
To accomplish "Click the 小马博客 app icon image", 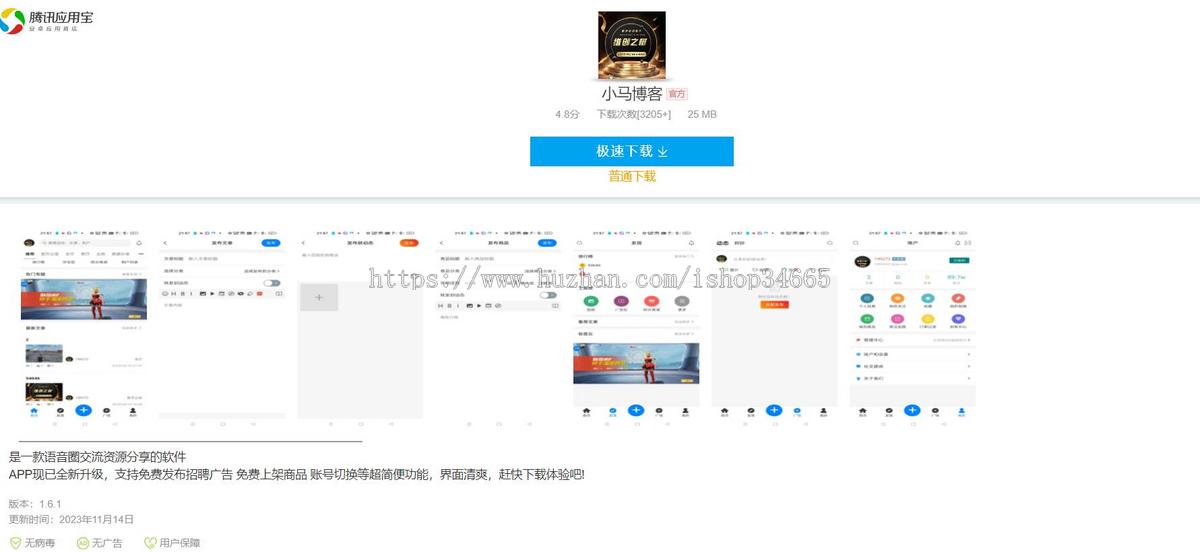I will [632, 45].
